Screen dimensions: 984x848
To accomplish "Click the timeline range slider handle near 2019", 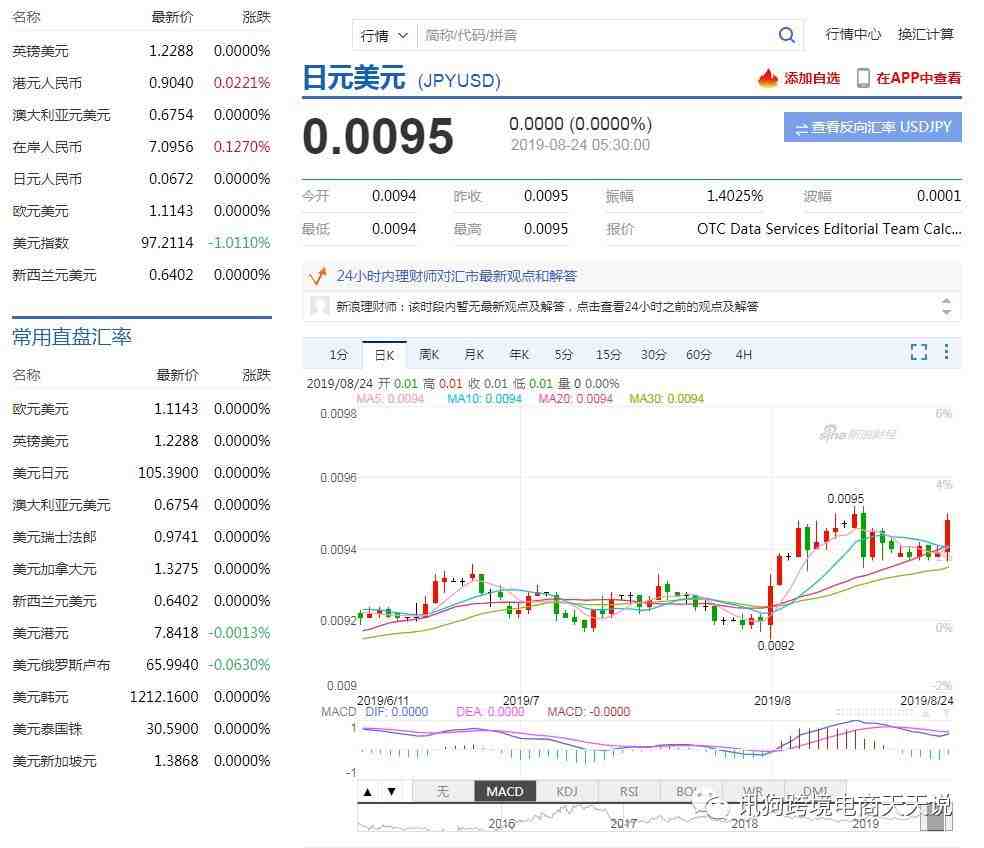I will click(936, 819).
